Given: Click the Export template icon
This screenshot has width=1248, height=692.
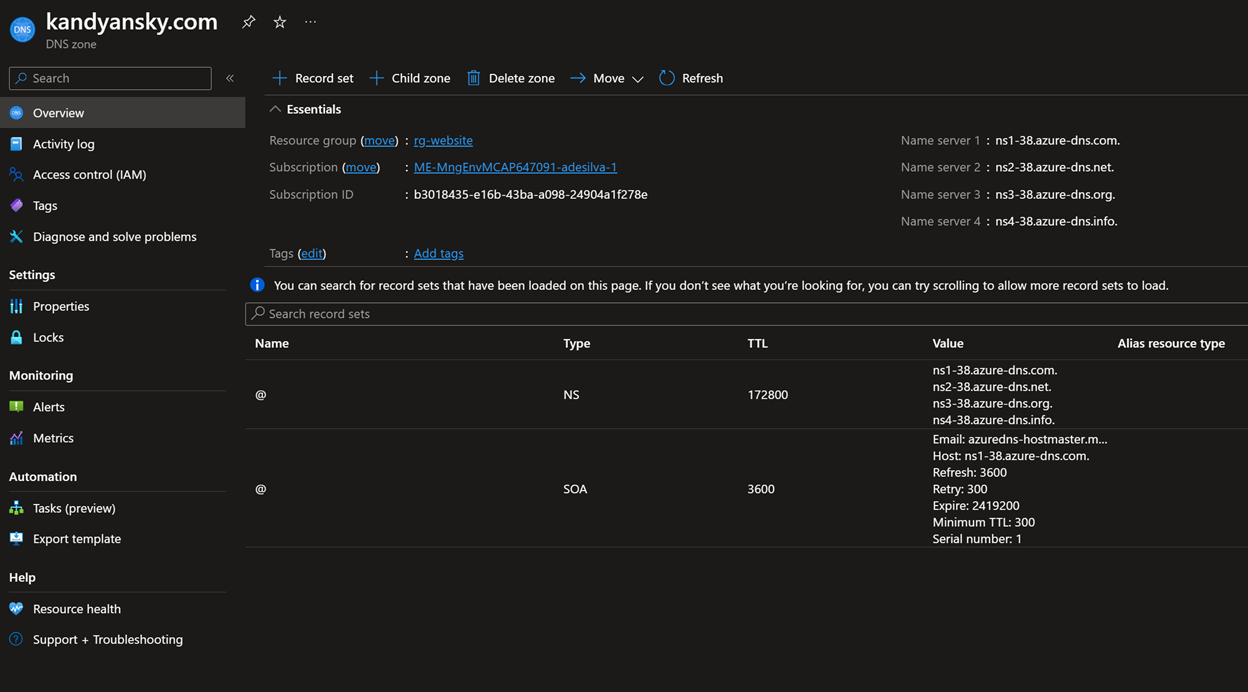Looking at the screenshot, I should [x=16, y=538].
